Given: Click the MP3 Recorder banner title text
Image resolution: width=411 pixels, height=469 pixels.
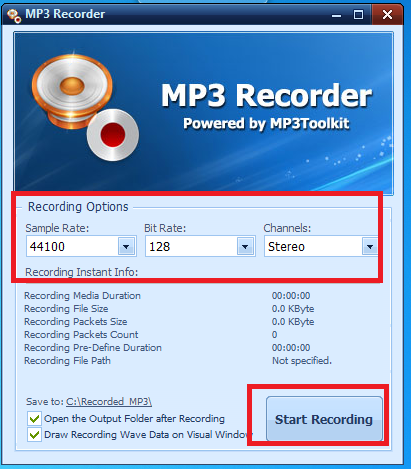Looking at the screenshot, I should (266, 95).
